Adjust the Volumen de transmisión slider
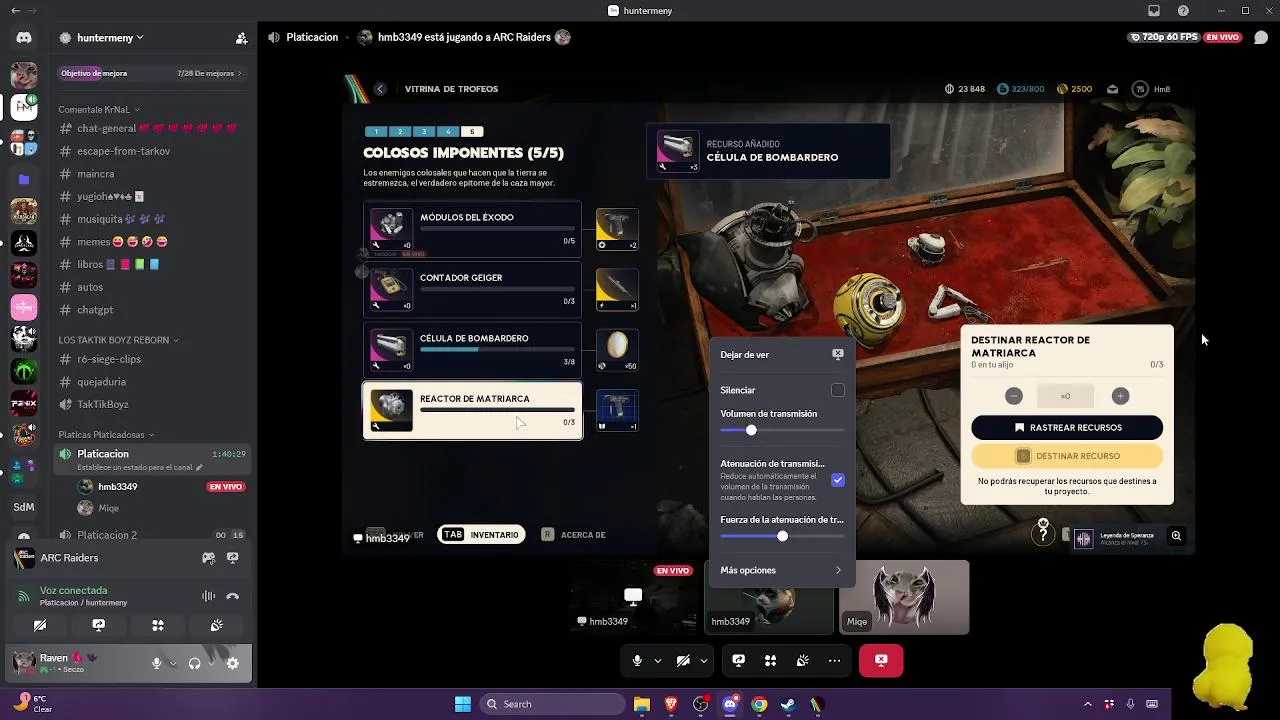The height and width of the screenshot is (720, 1280). (x=782, y=430)
